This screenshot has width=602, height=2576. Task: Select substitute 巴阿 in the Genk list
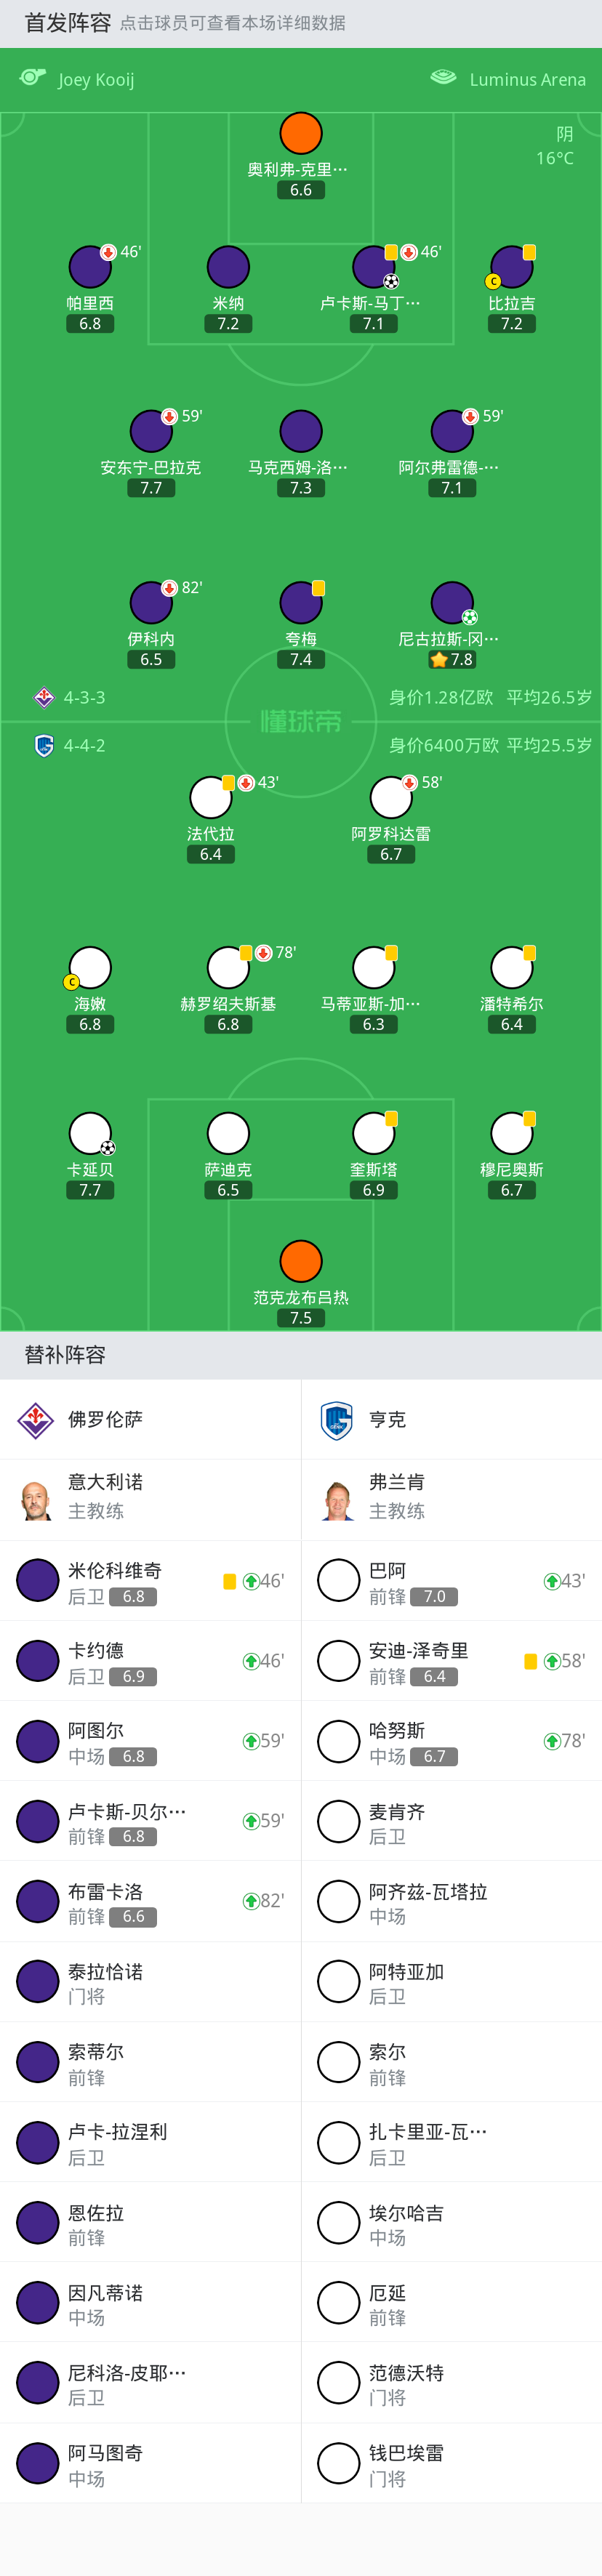pos(452,1581)
